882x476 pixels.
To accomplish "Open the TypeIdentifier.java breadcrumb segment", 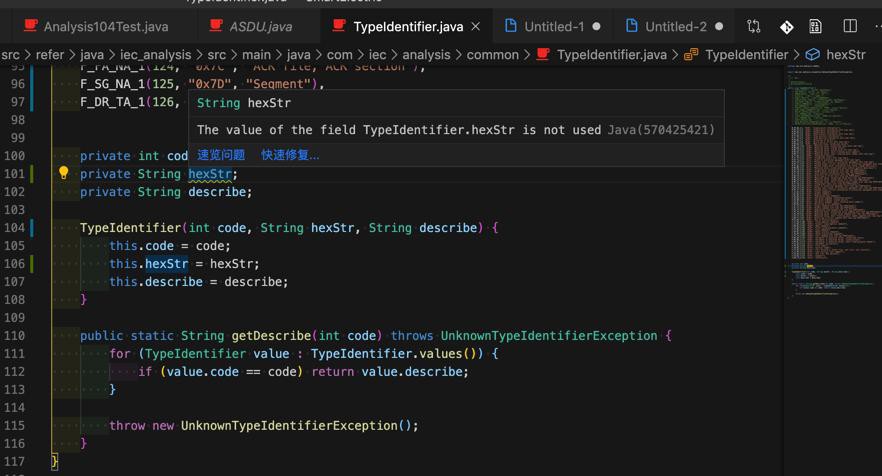I will point(611,55).
